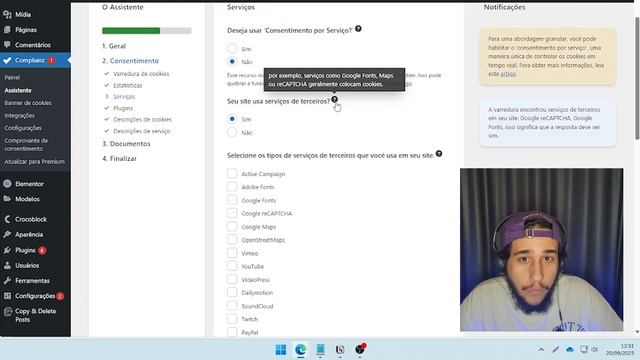Click help icon beside 'serviços de terceiros?'
The image size is (640, 360).
pos(334,99)
